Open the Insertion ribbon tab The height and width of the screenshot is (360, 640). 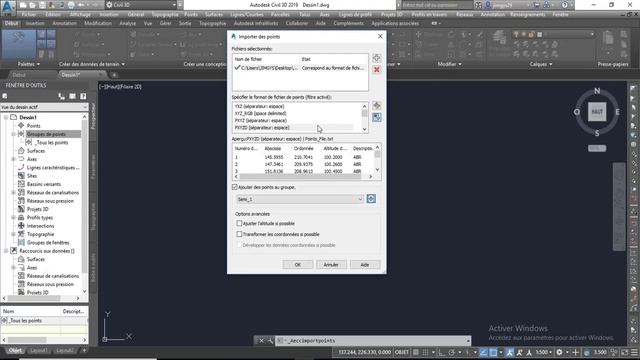tap(35, 23)
